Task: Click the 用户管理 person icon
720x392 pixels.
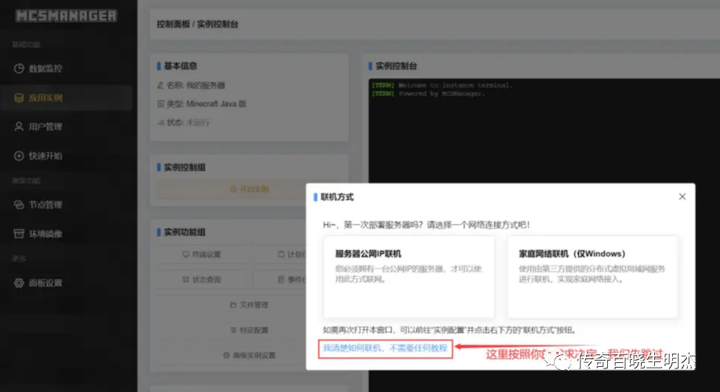Action: click(x=19, y=127)
